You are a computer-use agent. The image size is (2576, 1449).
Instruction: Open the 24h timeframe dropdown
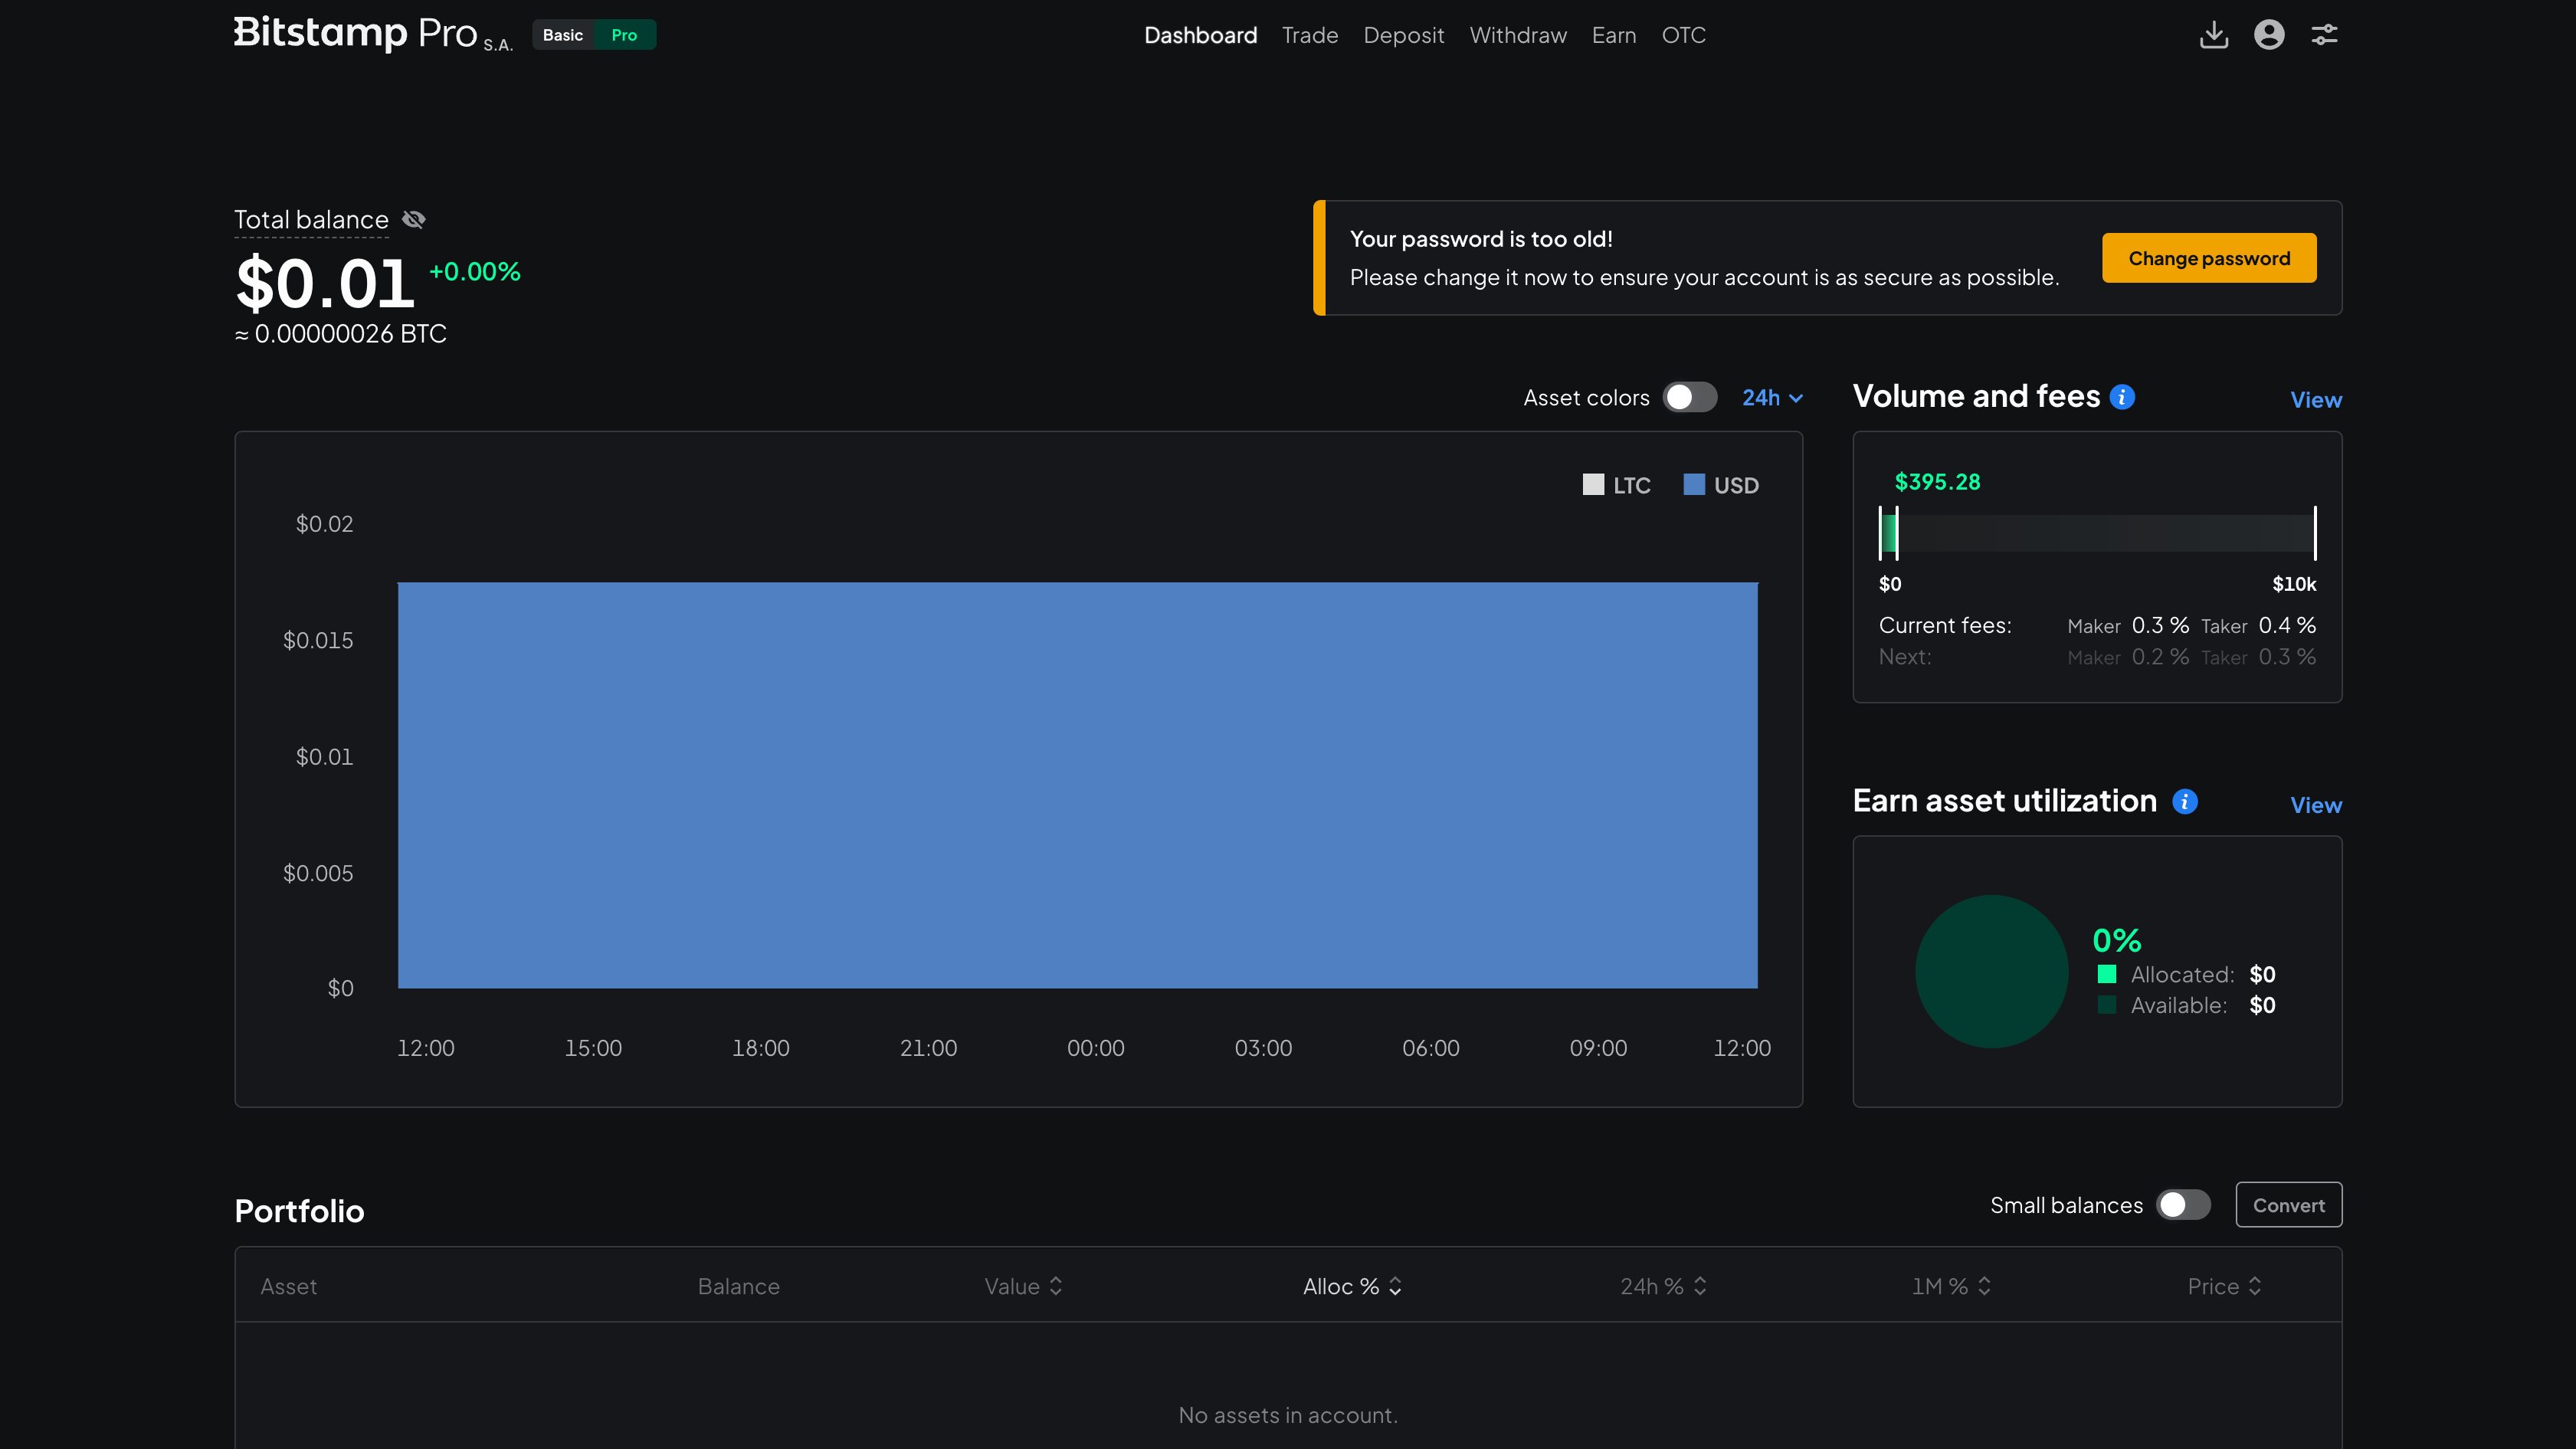1772,397
